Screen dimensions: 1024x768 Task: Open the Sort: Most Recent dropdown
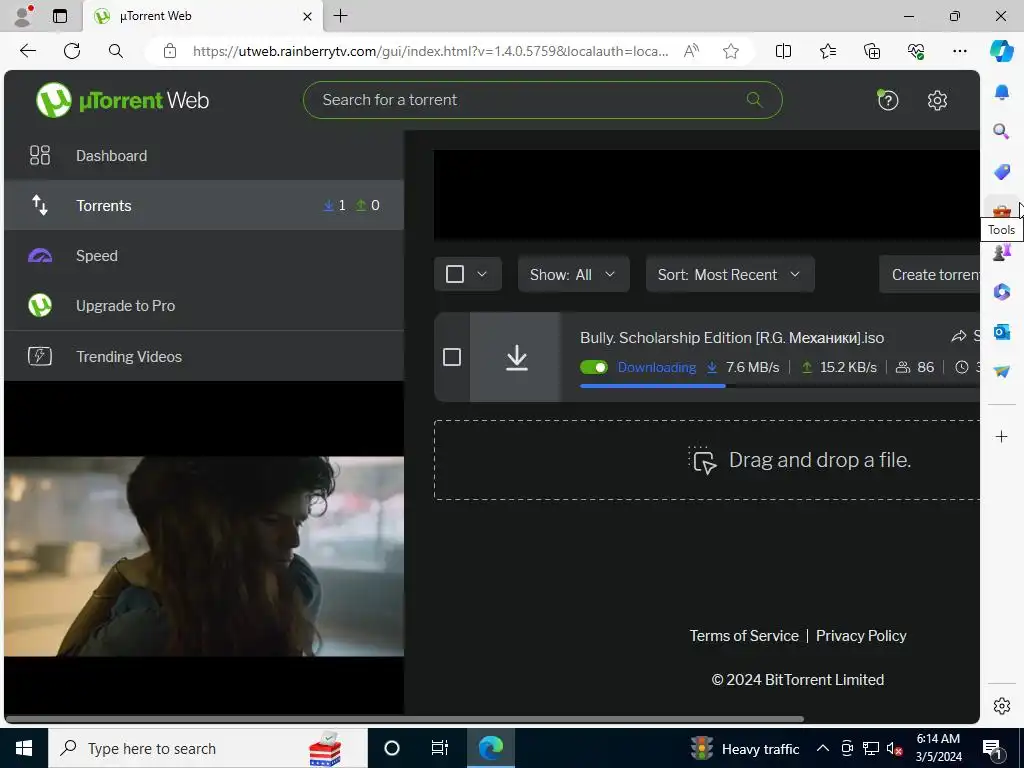(729, 274)
